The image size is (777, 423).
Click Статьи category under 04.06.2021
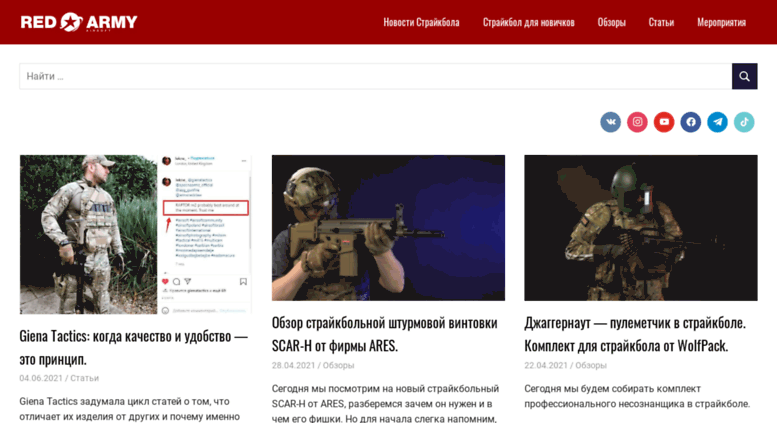point(84,378)
